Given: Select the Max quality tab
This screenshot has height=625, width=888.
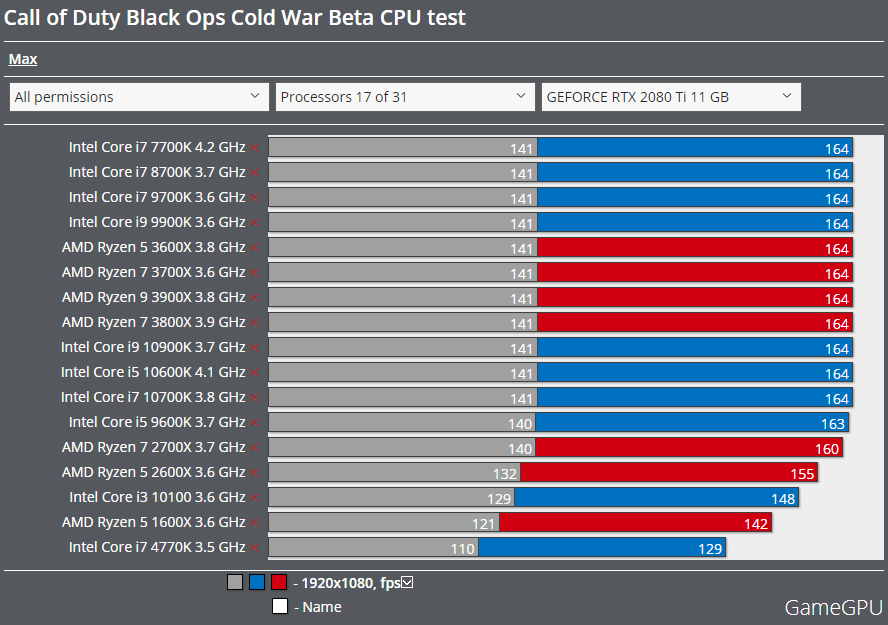Looking at the screenshot, I should pos(23,59).
